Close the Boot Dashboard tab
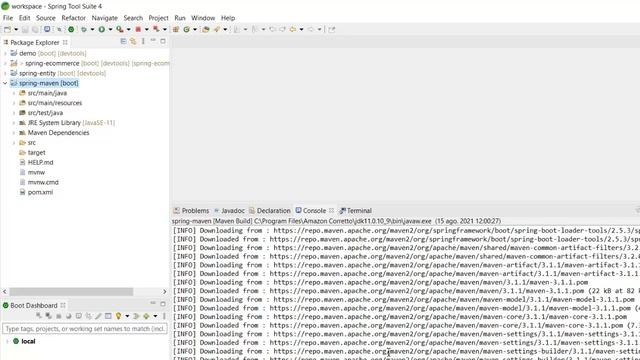 tap(63, 305)
